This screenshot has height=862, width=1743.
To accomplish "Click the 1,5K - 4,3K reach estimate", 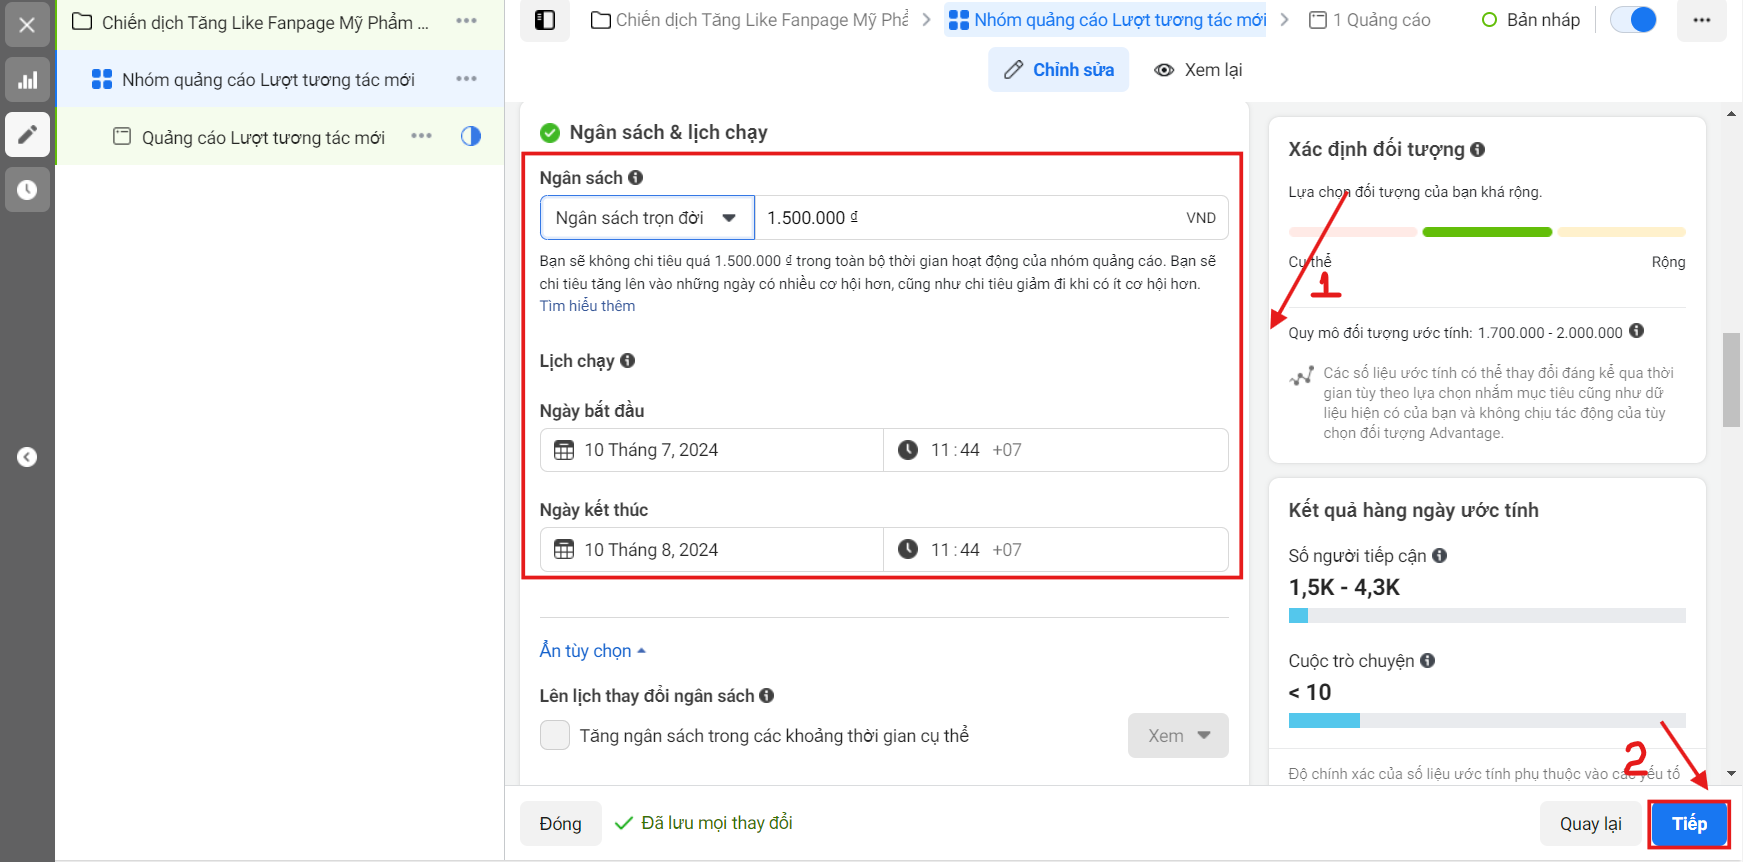I will click(1344, 587).
